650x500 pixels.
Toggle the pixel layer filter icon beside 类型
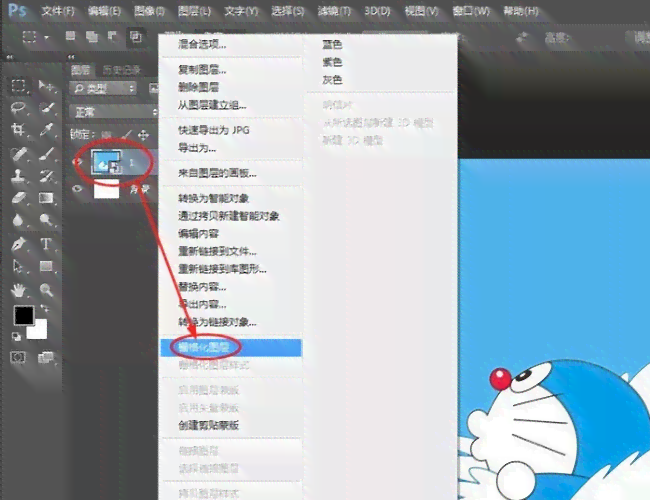pos(153,88)
